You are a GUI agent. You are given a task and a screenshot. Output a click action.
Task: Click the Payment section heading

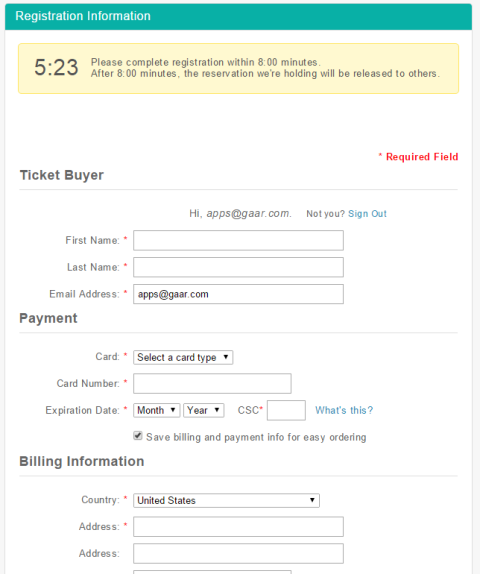point(48,318)
